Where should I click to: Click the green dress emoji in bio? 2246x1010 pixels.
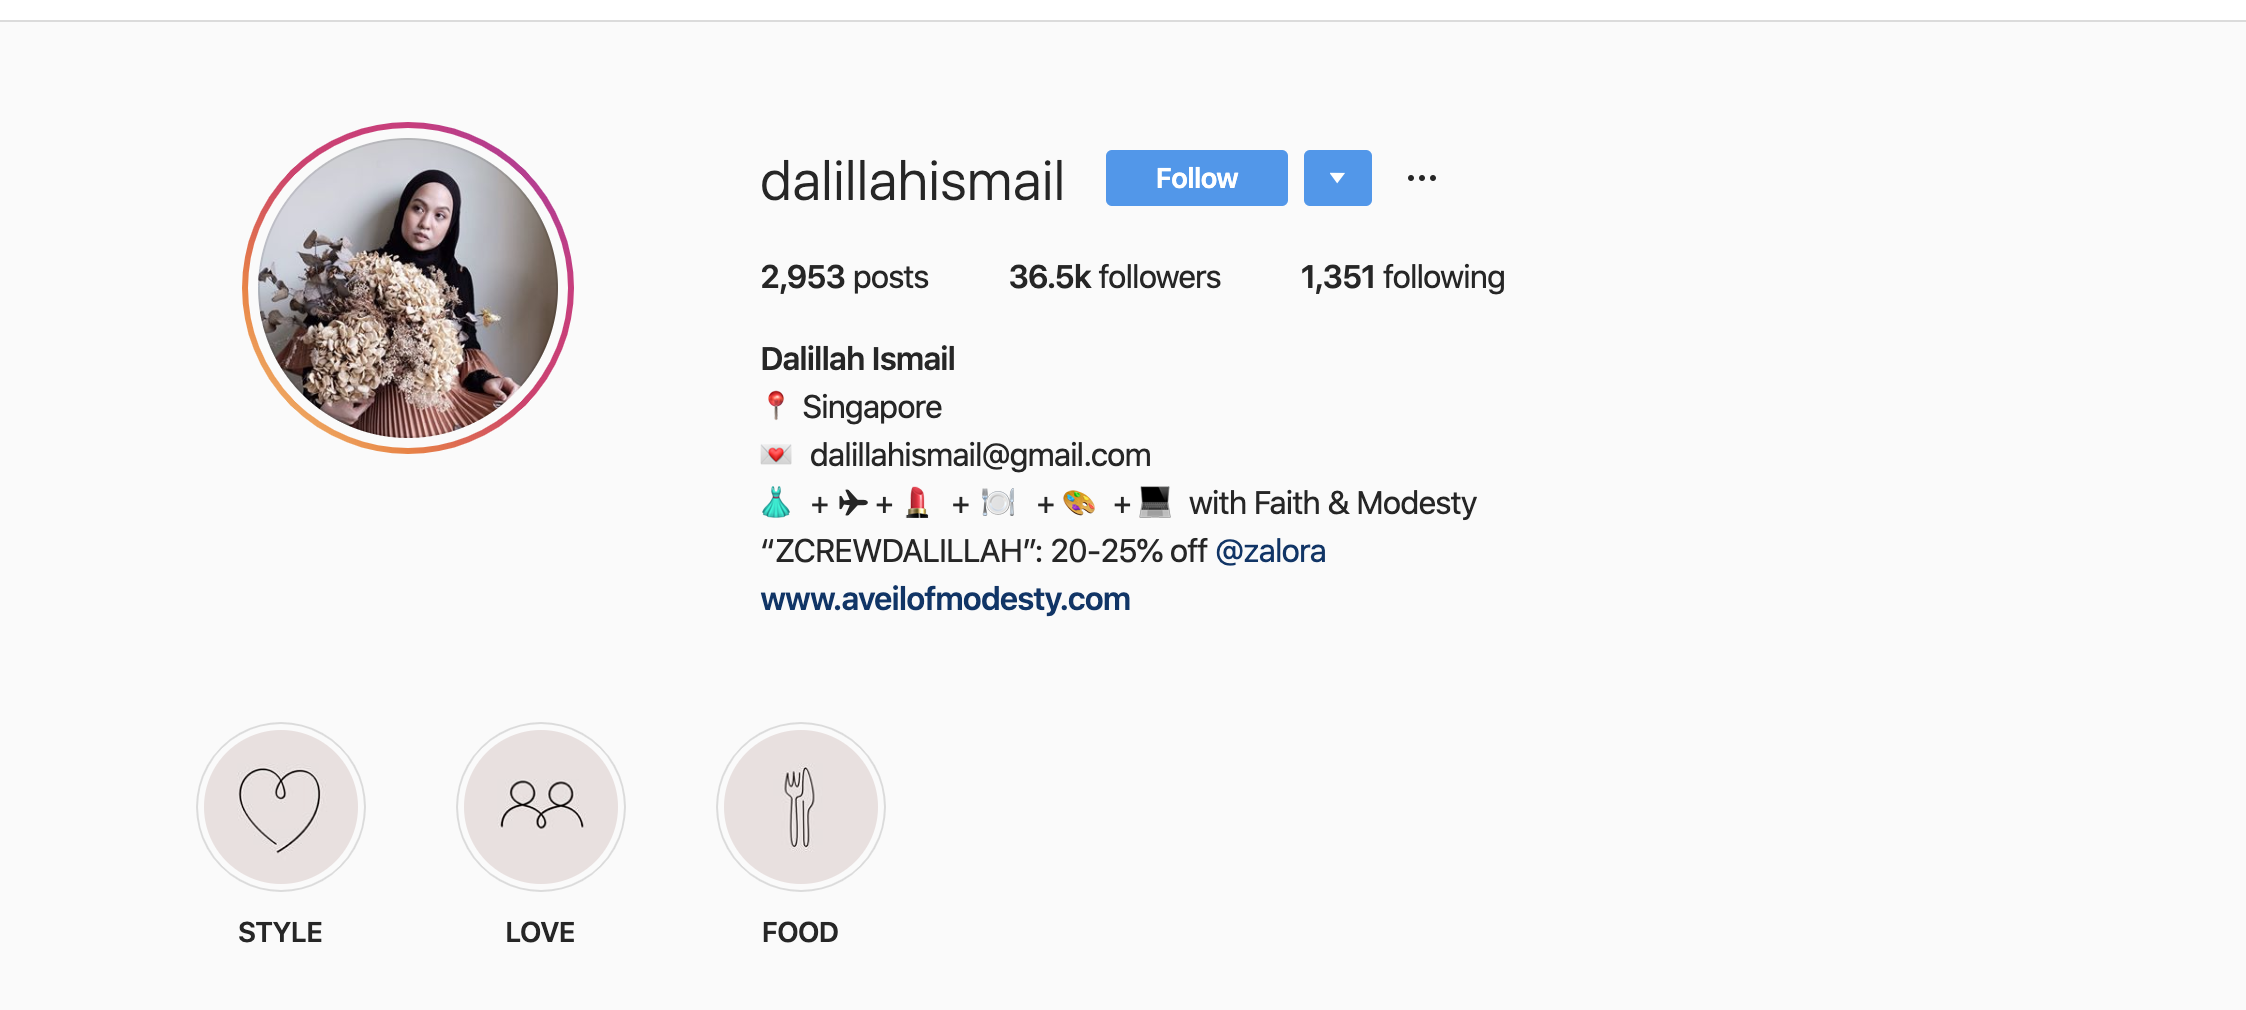pos(776,502)
